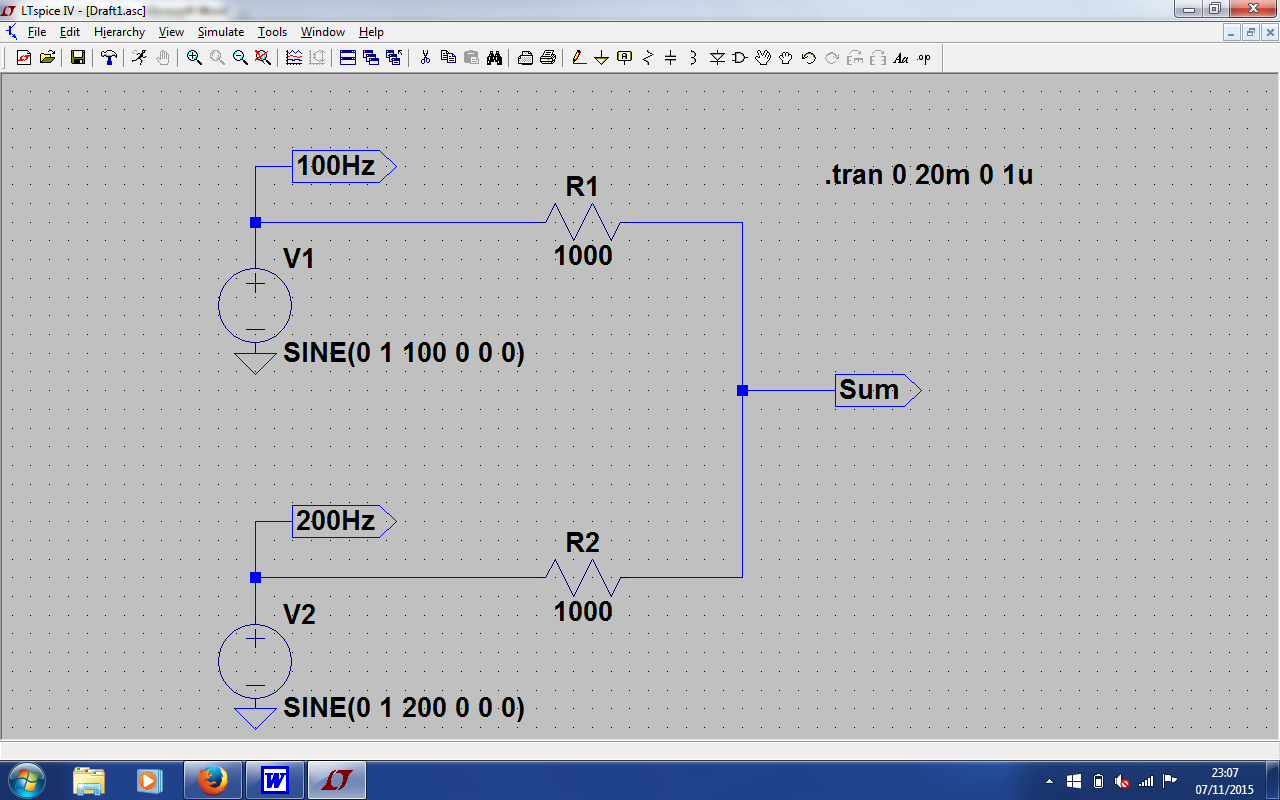Viewport: 1280px width, 800px height.
Task: Click the SINE(0 1 200 0 0 0) text
Action: 404,708
